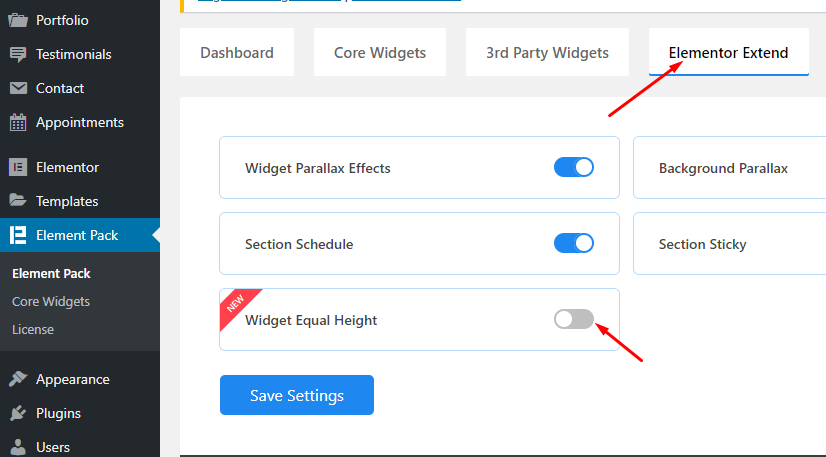Turn off the Section Schedule switch

574,243
